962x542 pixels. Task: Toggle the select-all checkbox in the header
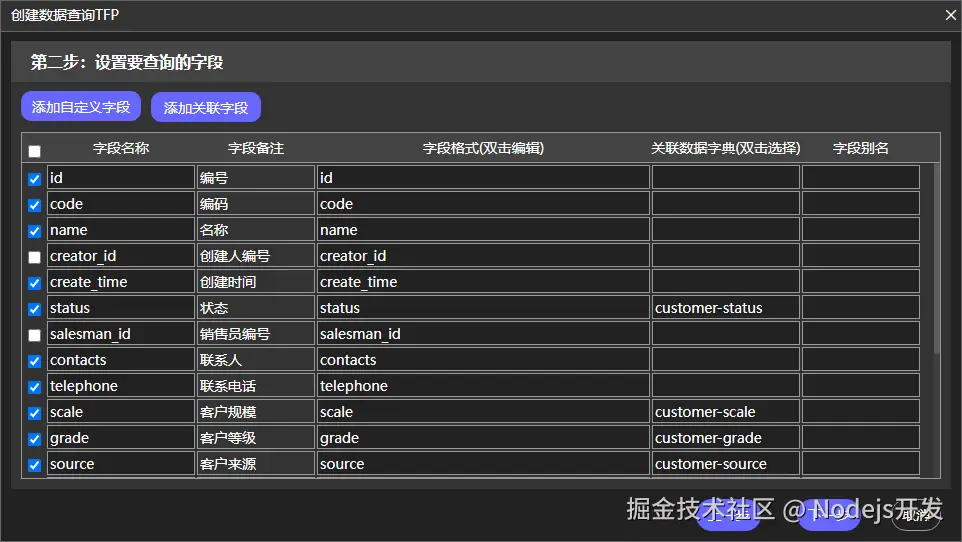pos(34,151)
